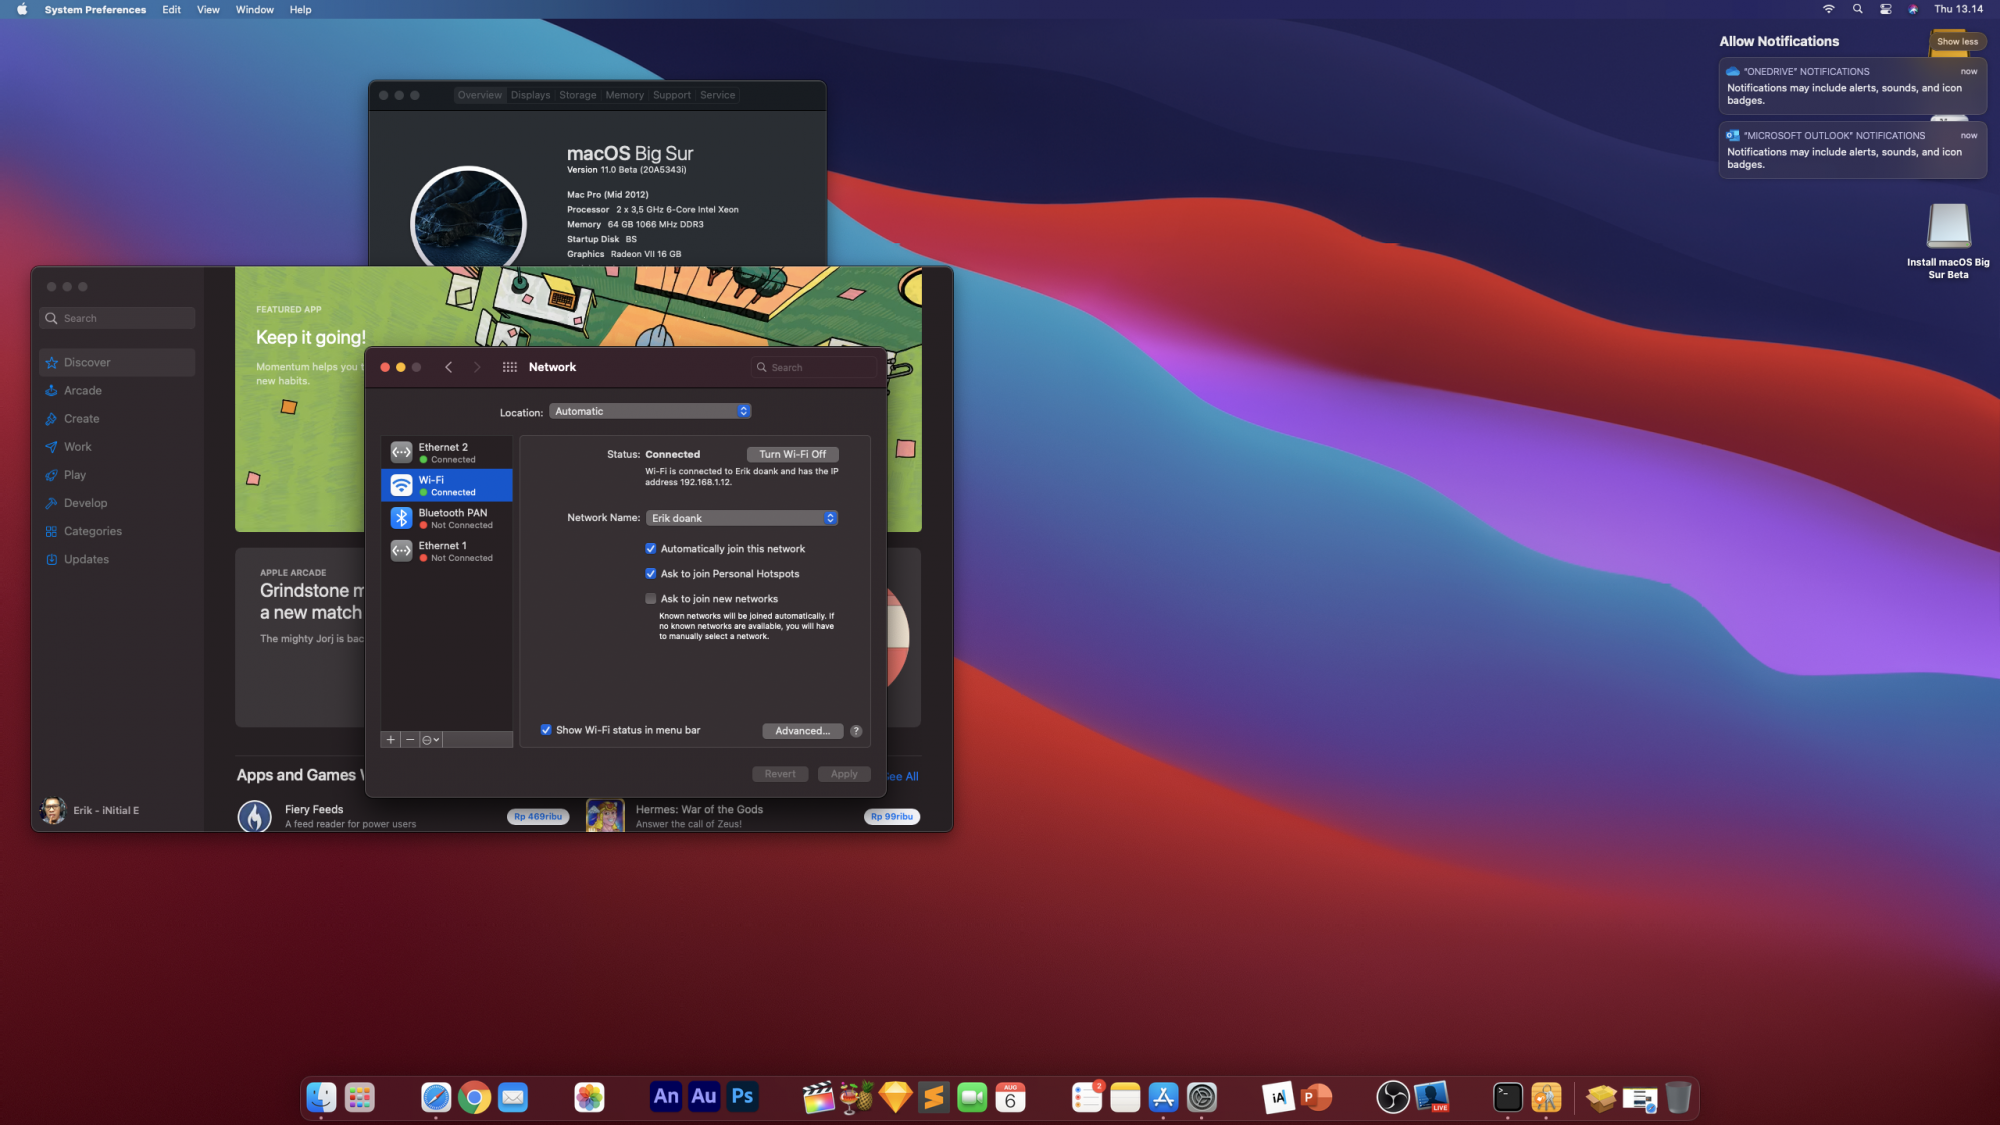Open the Trash in the dock
Screen dimensions: 2000x1125
[1678, 1097]
